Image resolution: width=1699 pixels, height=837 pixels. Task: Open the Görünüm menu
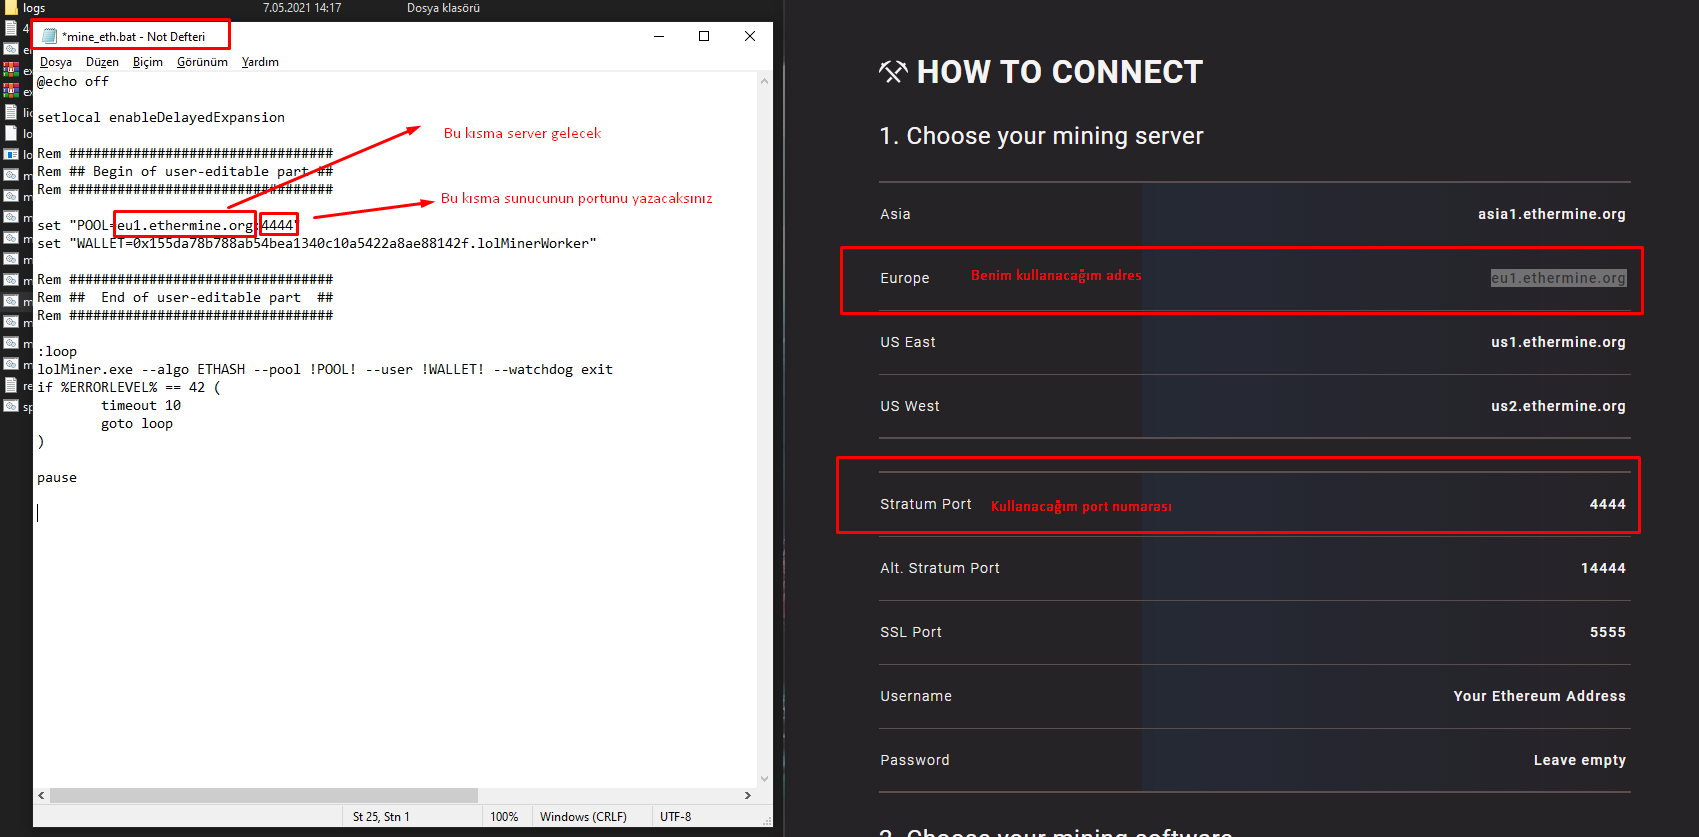pos(202,62)
